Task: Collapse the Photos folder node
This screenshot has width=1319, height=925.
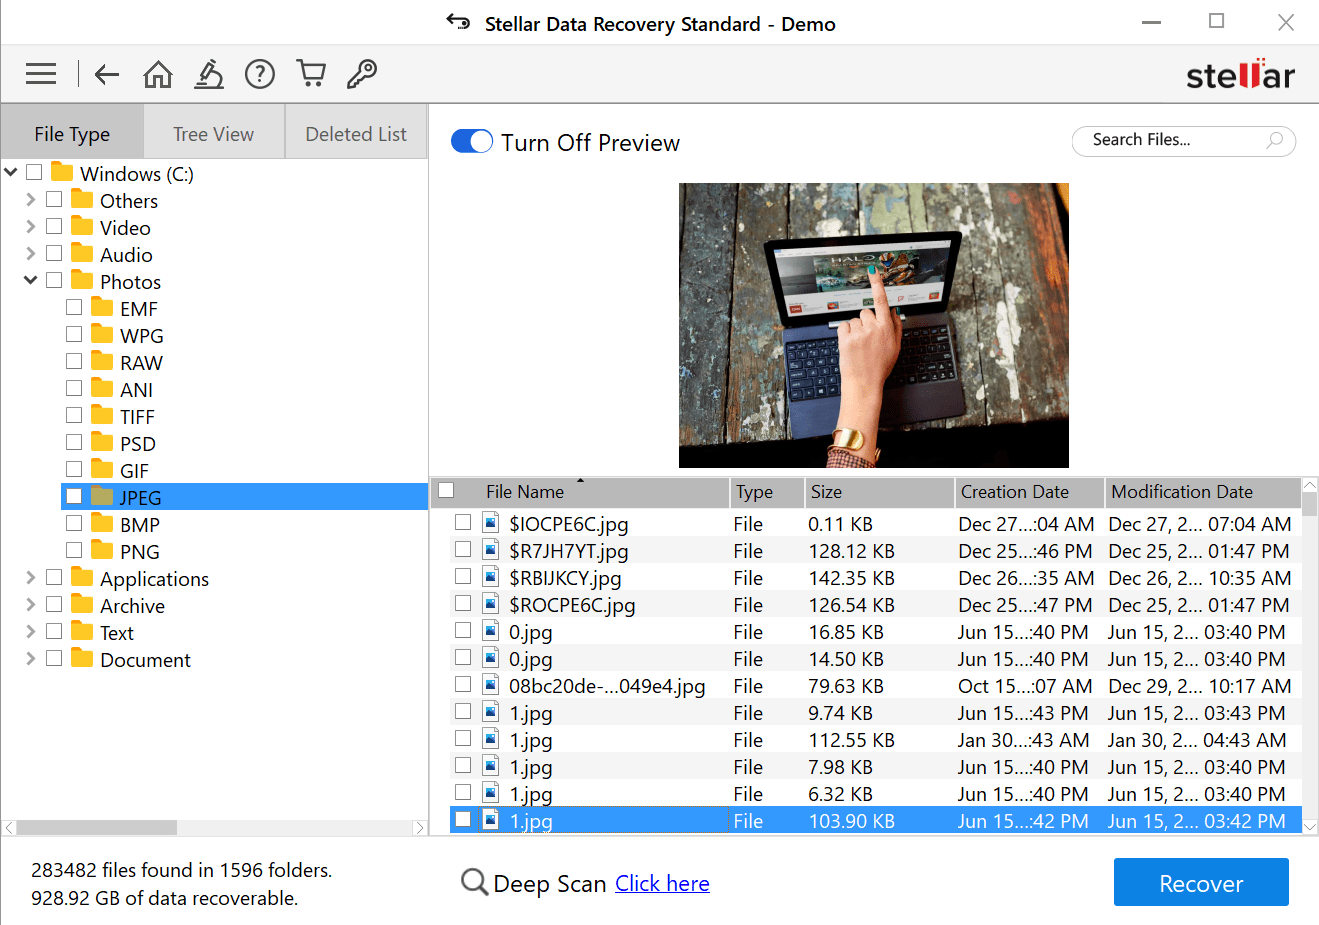Action: (x=30, y=281)
